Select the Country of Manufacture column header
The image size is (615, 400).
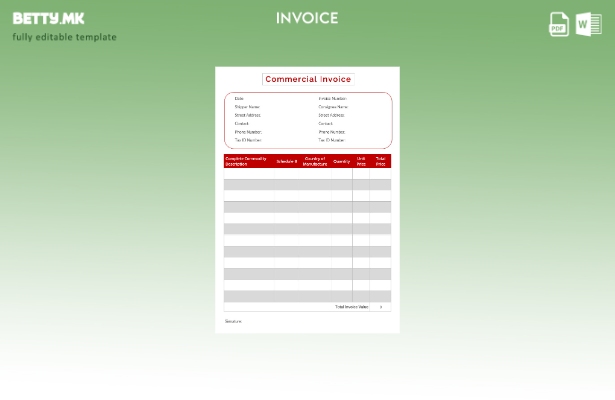(x=315, y=161)
